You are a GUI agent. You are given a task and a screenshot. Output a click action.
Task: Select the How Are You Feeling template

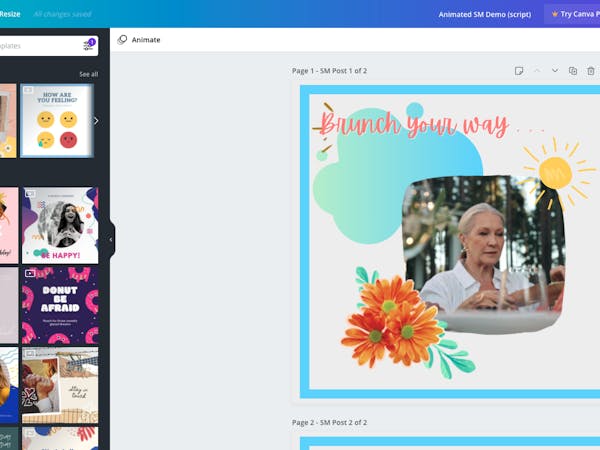coord(57,121)
